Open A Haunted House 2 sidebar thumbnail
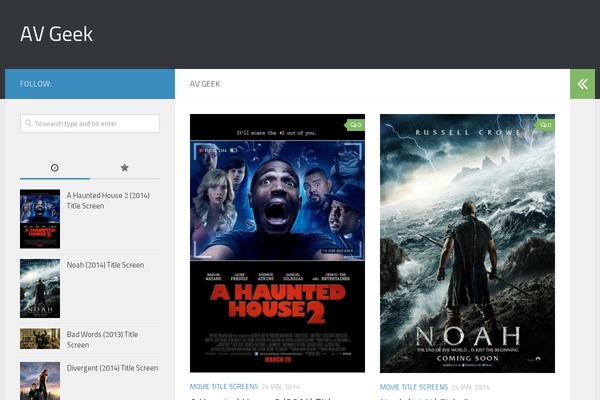 [x=40, y=219]
